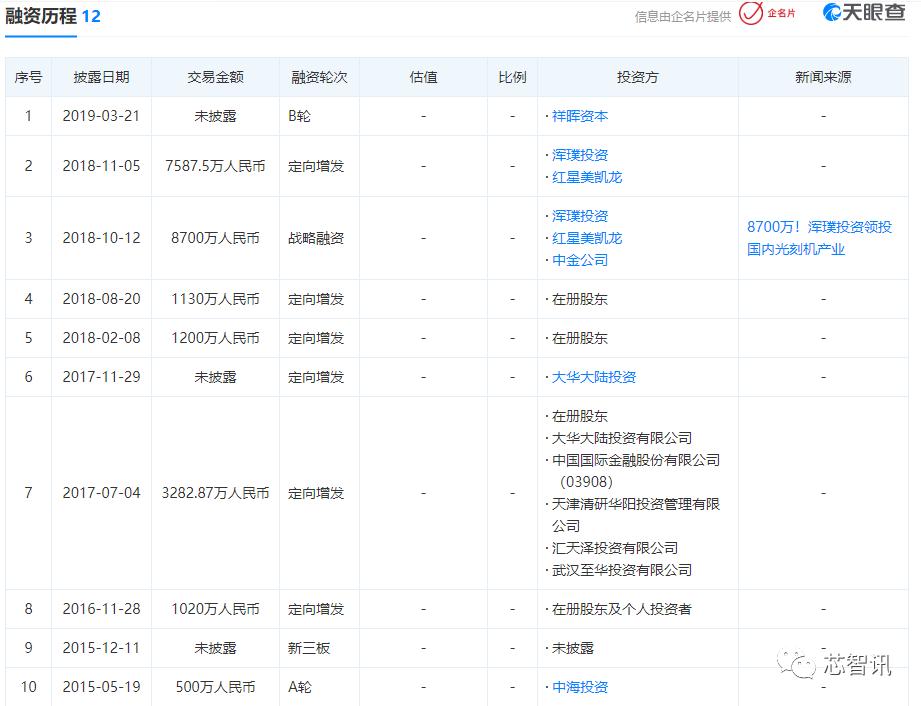Open the 中海投资 investor link

point(580,687)
